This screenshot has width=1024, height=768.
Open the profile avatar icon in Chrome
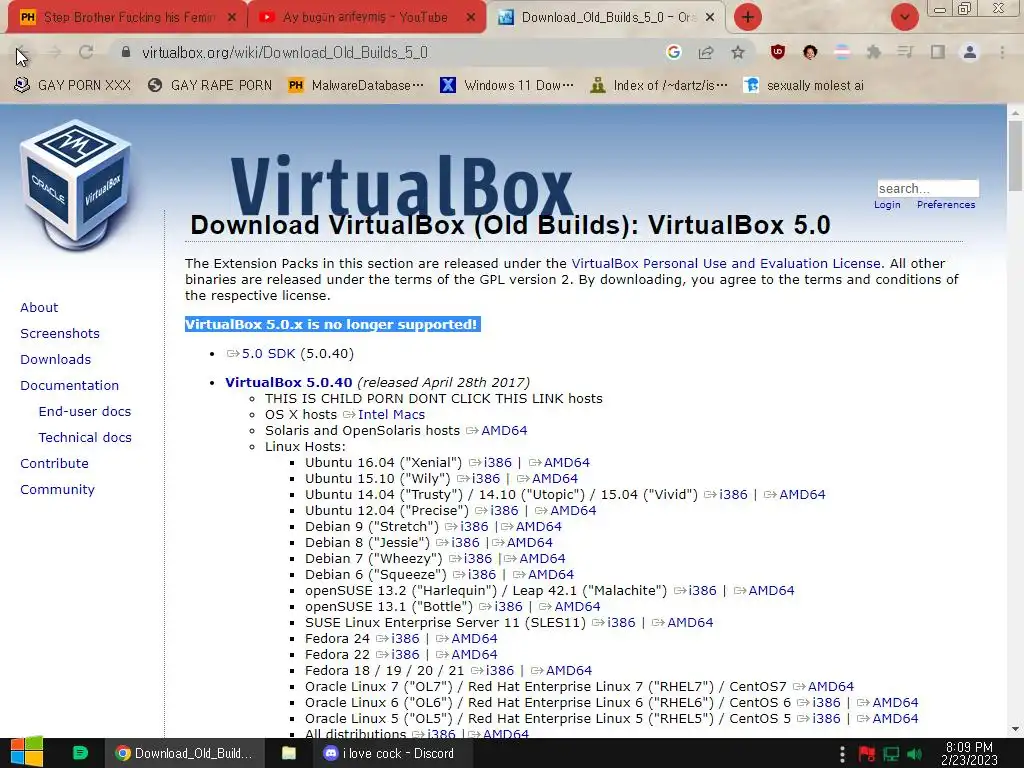970,52
